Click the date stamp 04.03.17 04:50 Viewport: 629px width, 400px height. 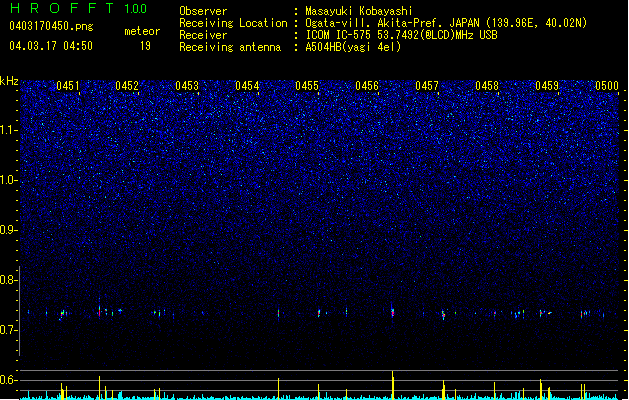(51, 46)
